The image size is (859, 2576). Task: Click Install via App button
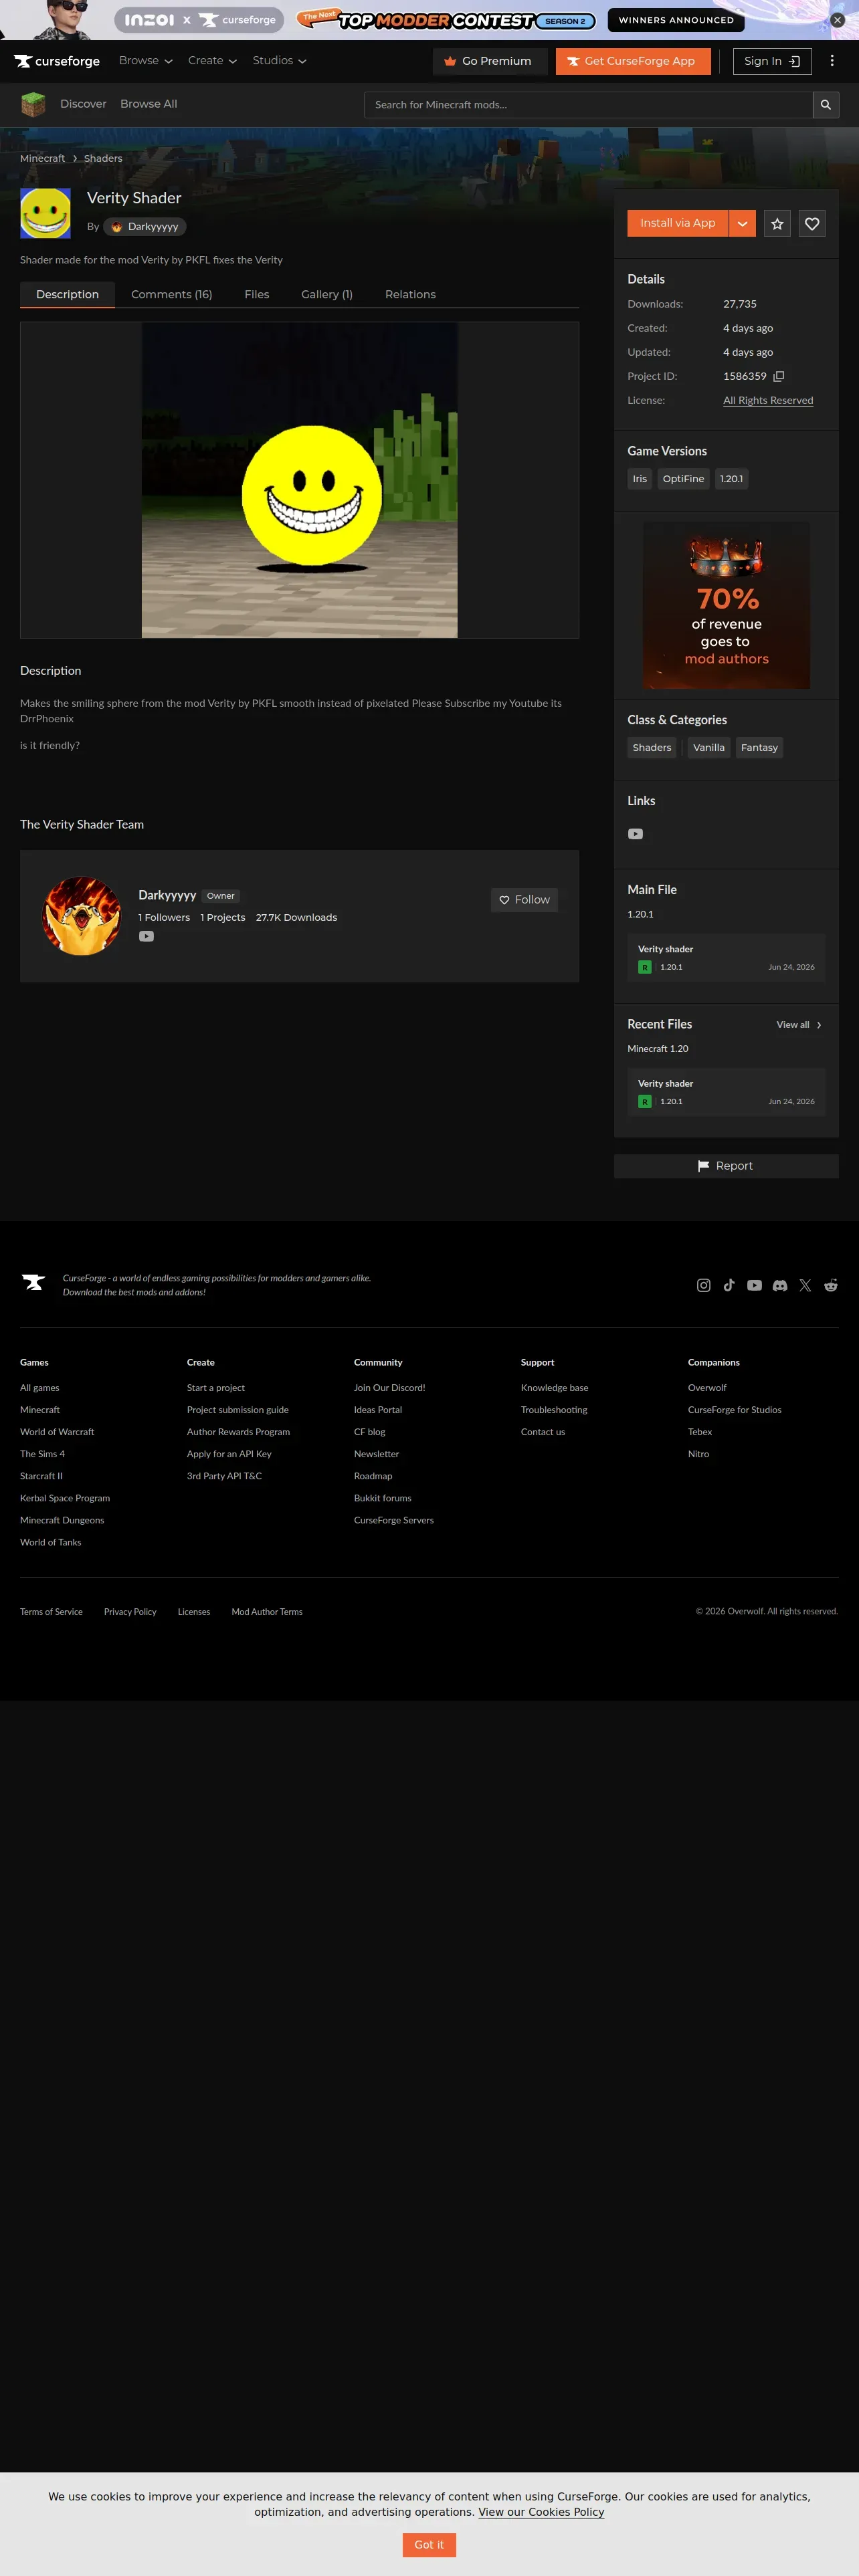[x=678, y=224]
